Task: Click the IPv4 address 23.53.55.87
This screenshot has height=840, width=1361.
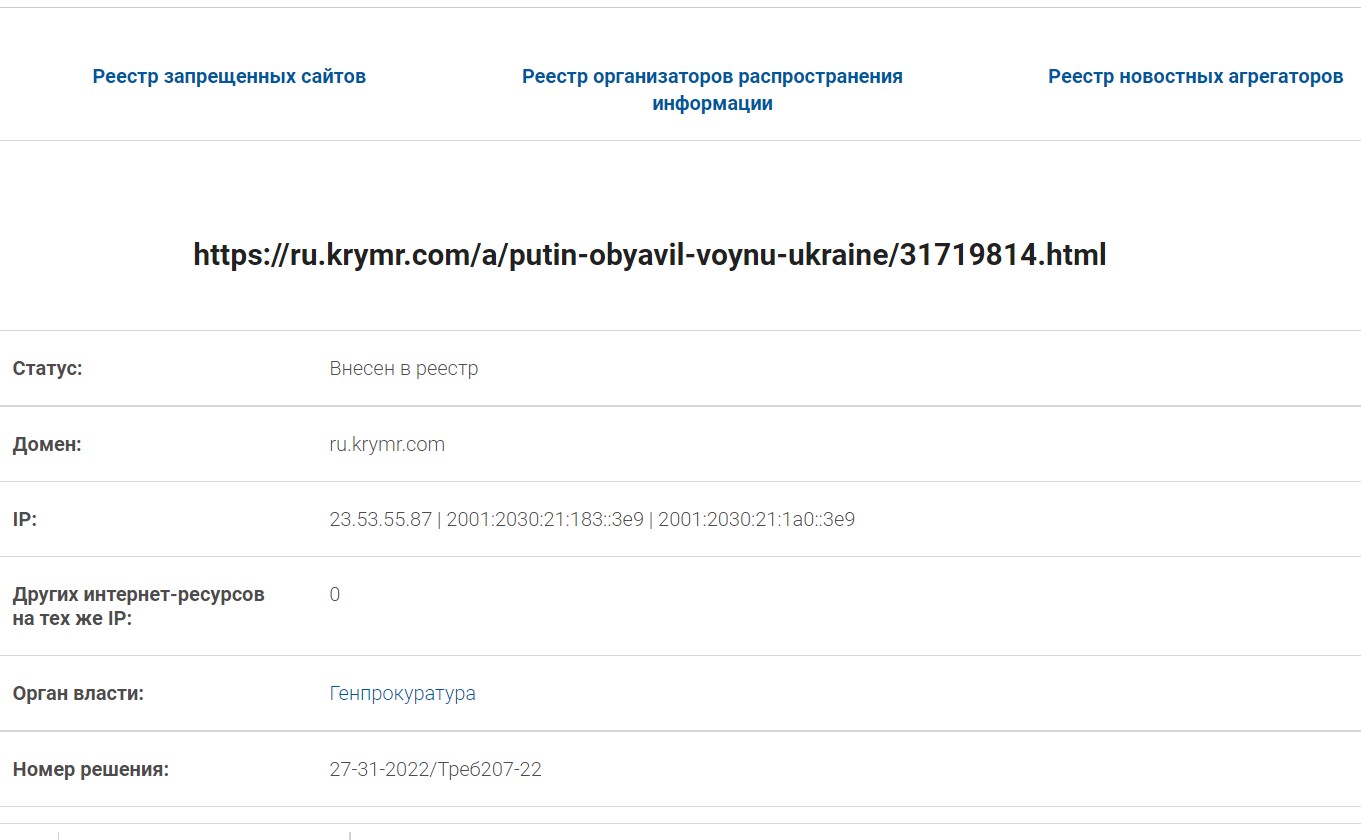Action: click(x=380, y=520)
